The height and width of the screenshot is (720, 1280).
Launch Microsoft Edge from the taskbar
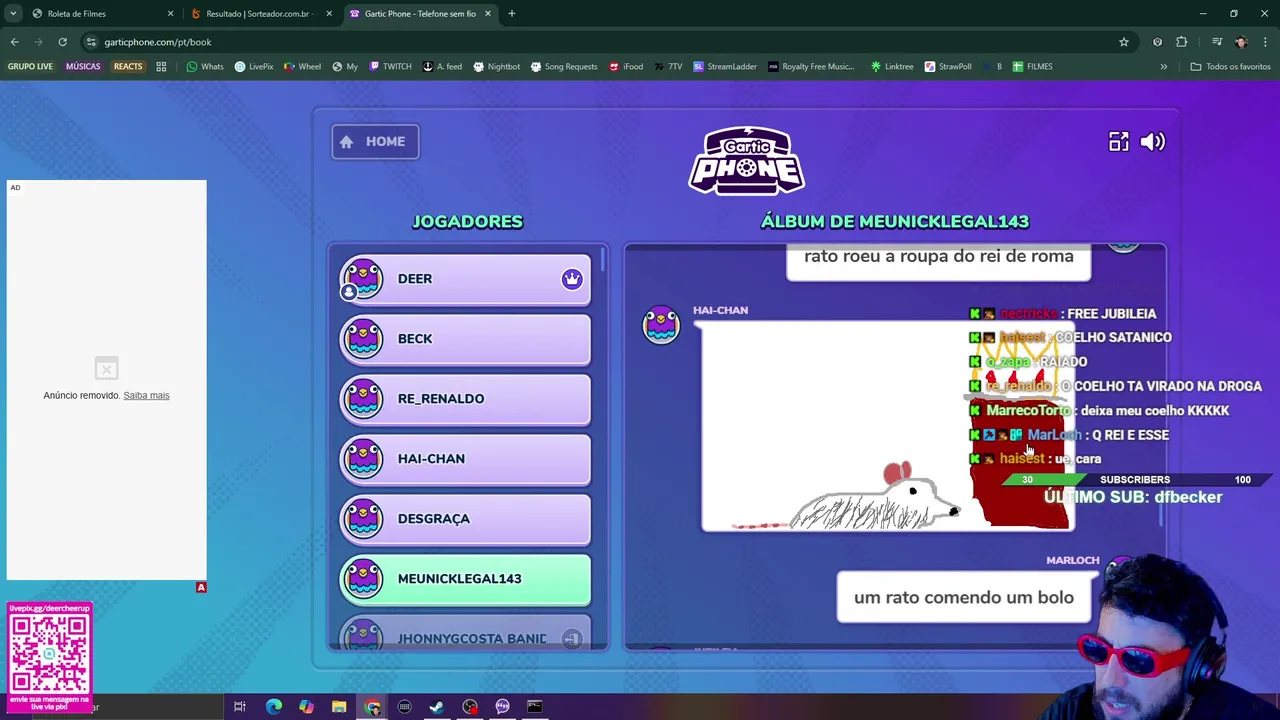point(273,707)
